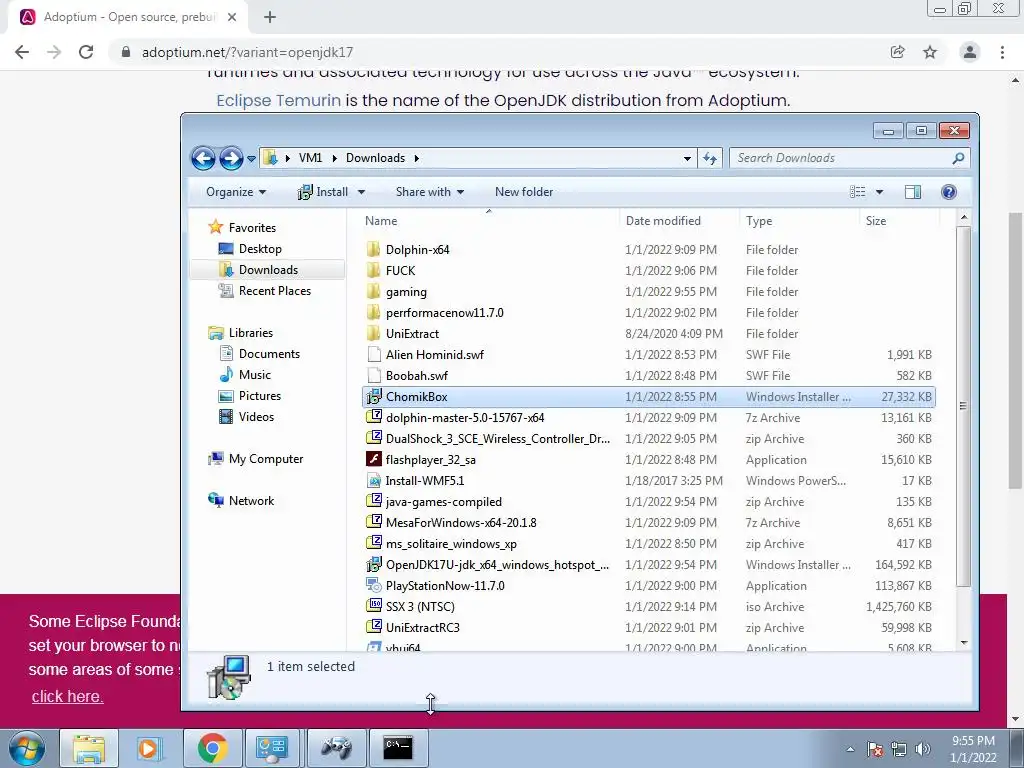
Task: Select java-games-compiled zip icon
Action: click(374, 502)
